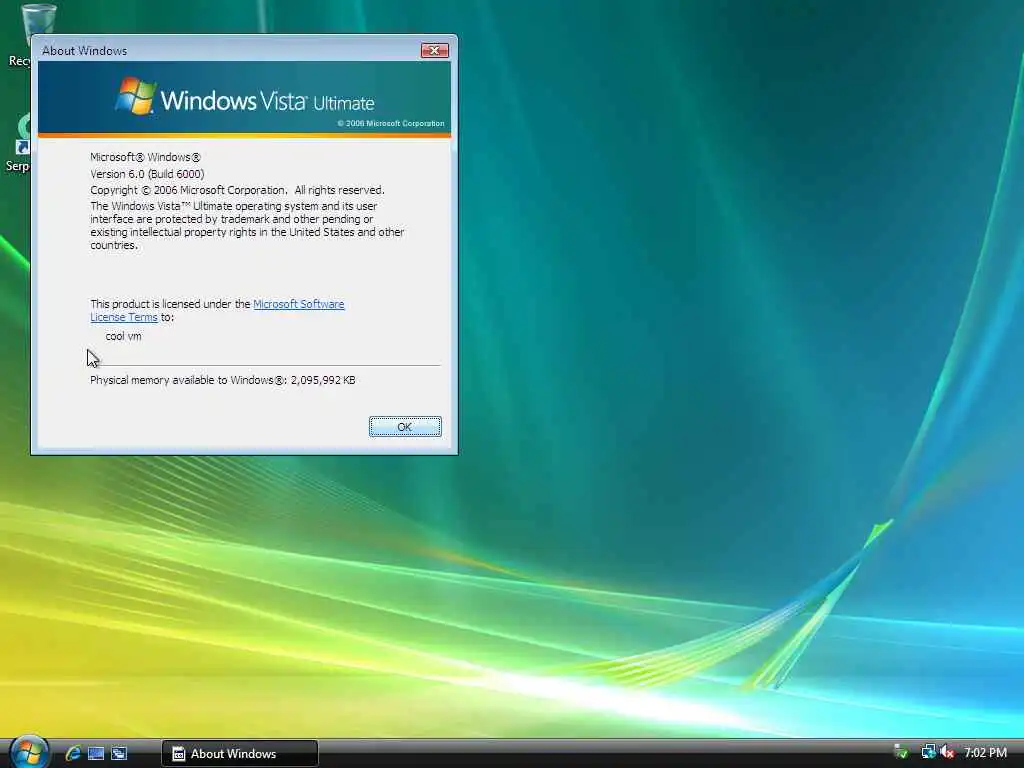Close the About Windows dialog
This screenshot has width=1024, height=768.
click(x=434, y=50)
